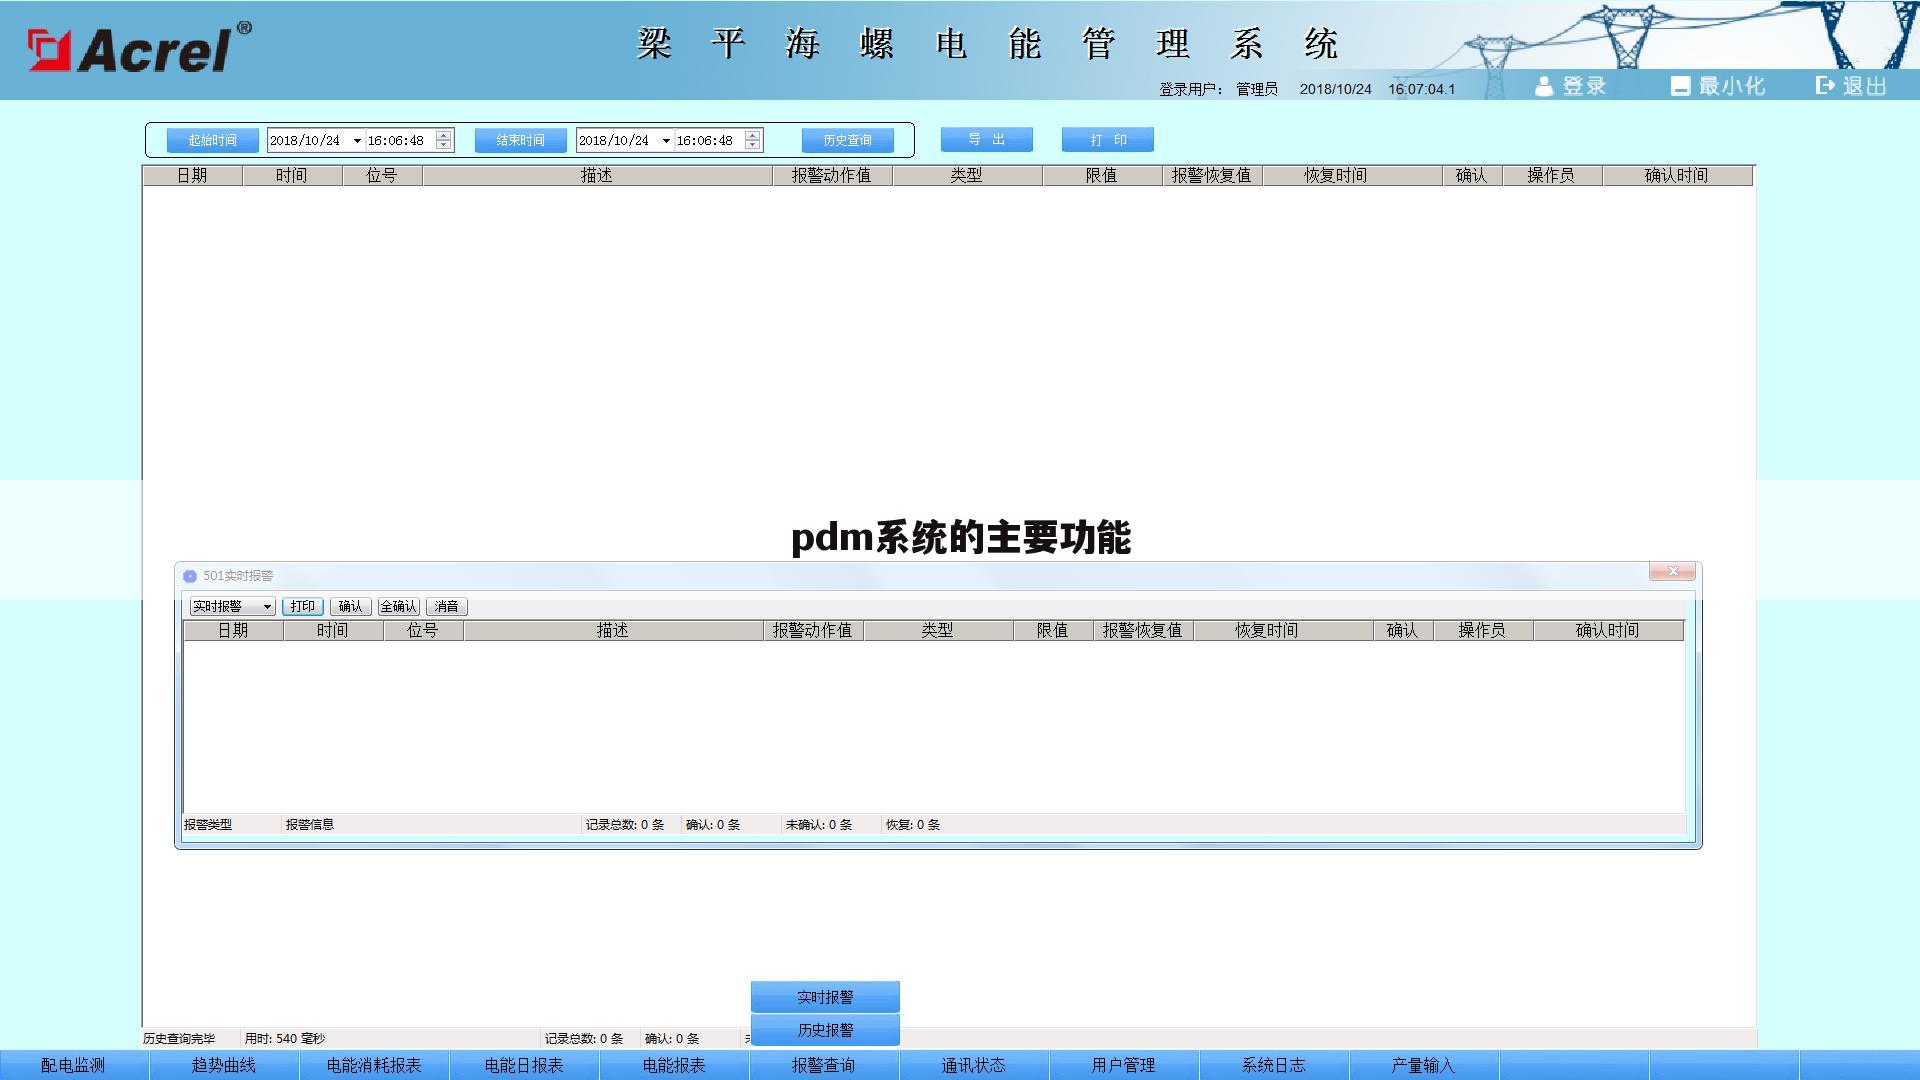Open the 趋势曲线 tab
1920x1080 pixels.
point(224,1065)
